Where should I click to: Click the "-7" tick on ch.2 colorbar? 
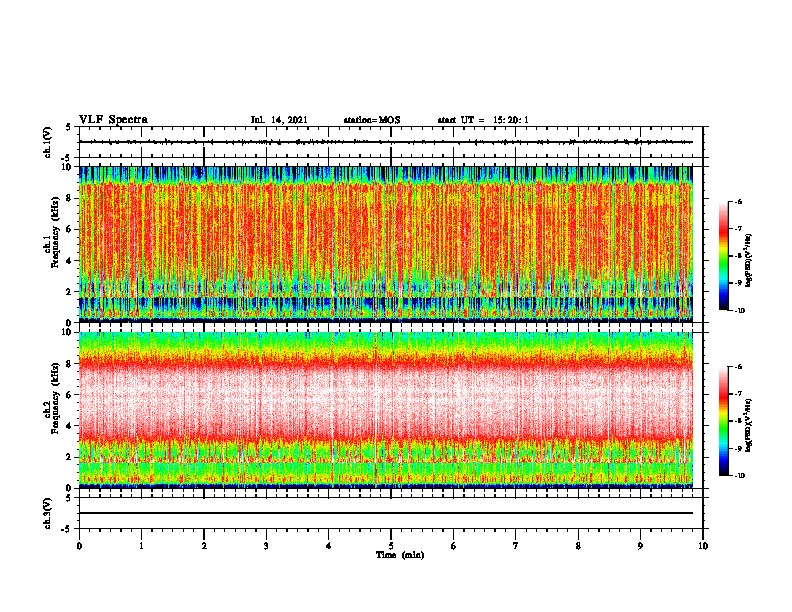[738, 394]
